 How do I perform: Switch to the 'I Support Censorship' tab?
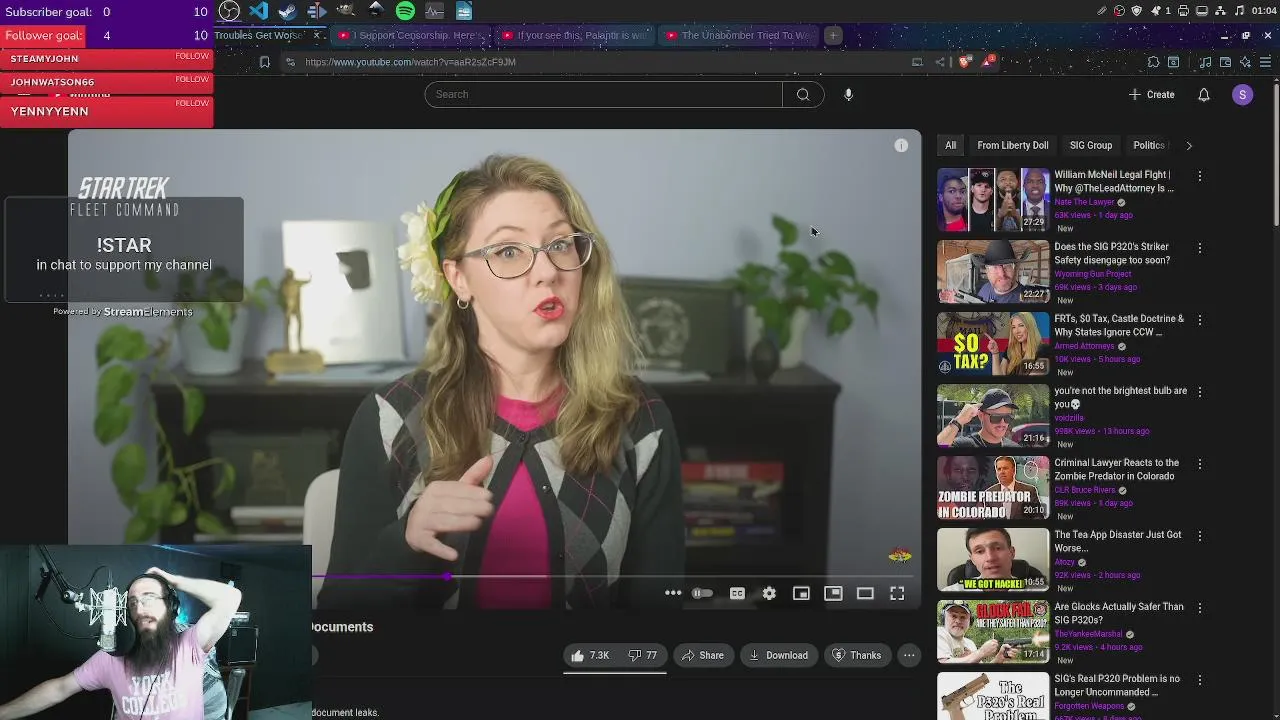[x=411, y=35]
